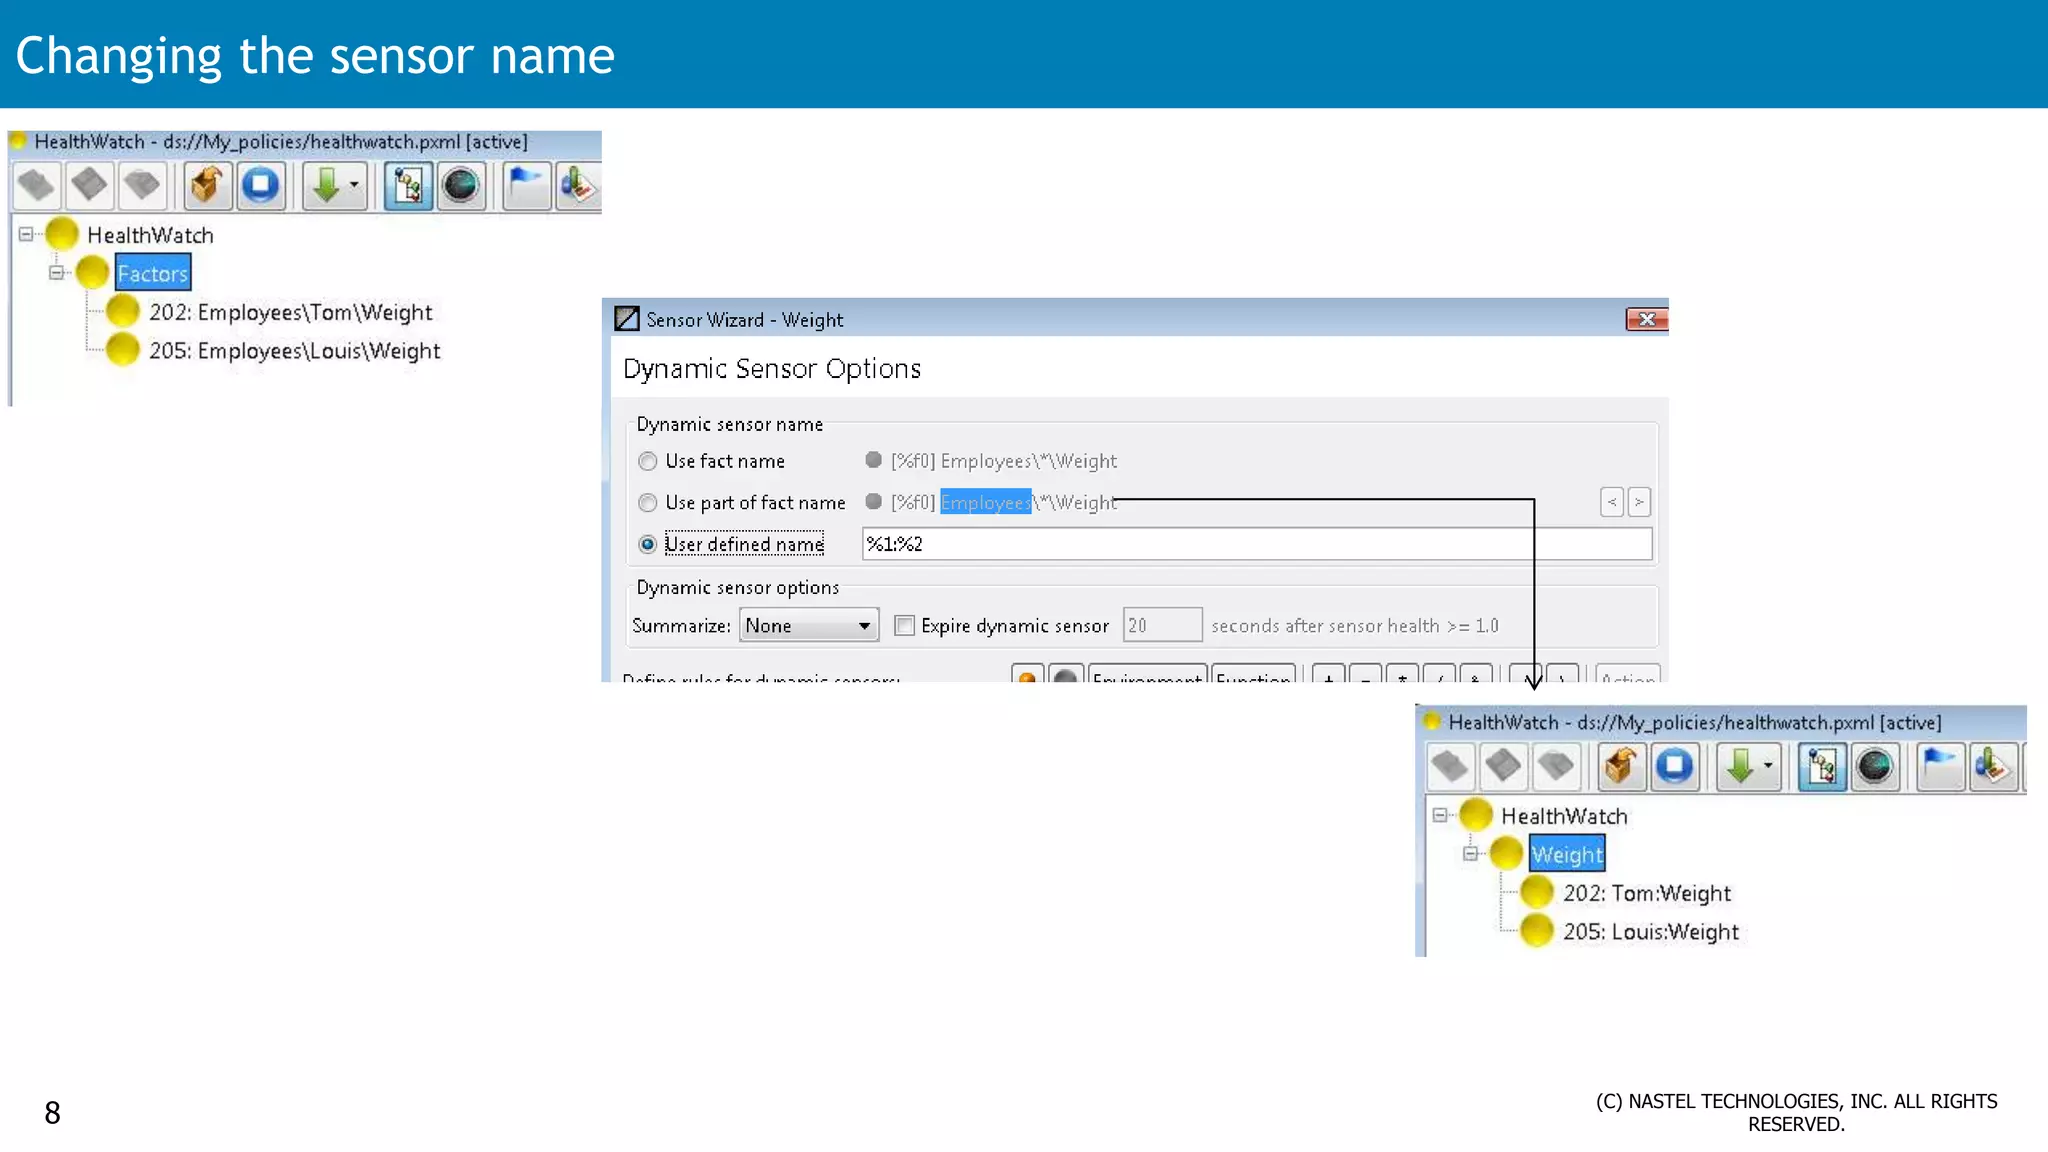This screenshot has width=2048, height=1152.
Task: Click the left arrow fact-part button
Action: pos(1611,502)
